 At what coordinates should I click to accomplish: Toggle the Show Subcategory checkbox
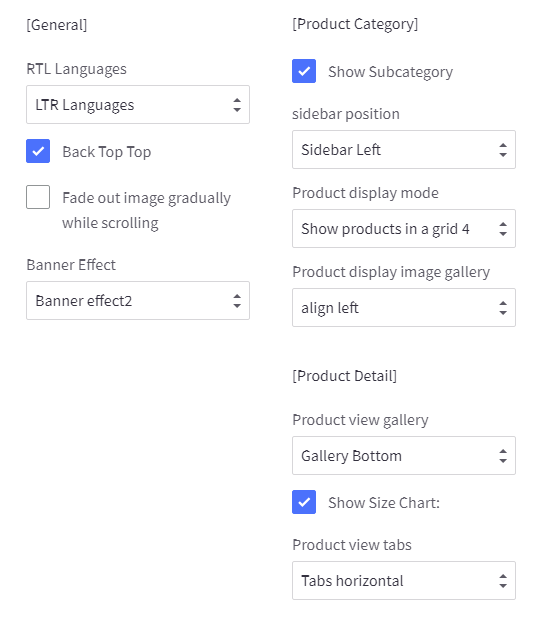(304, 71)
